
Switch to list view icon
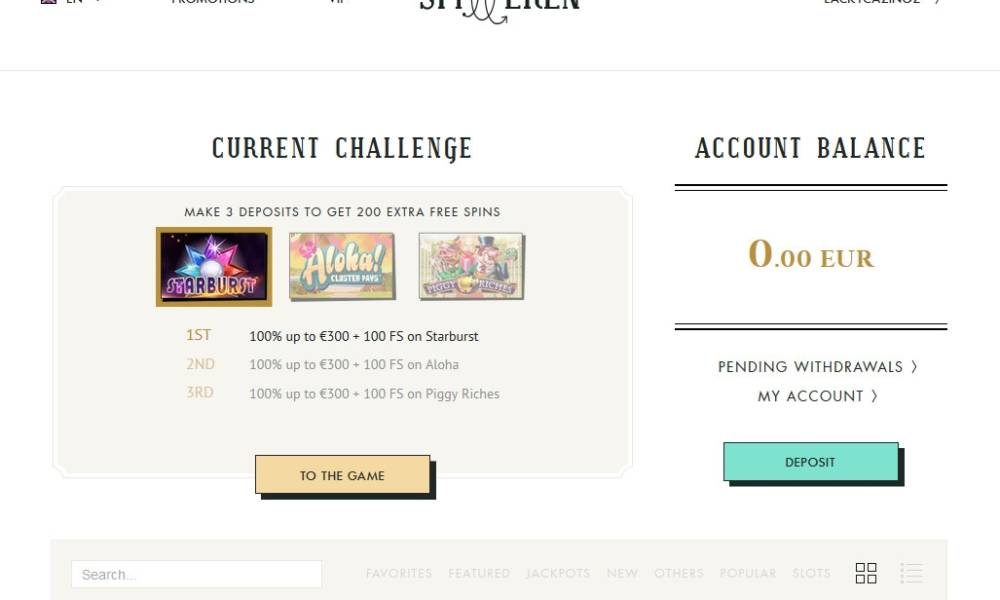(911, 573)
